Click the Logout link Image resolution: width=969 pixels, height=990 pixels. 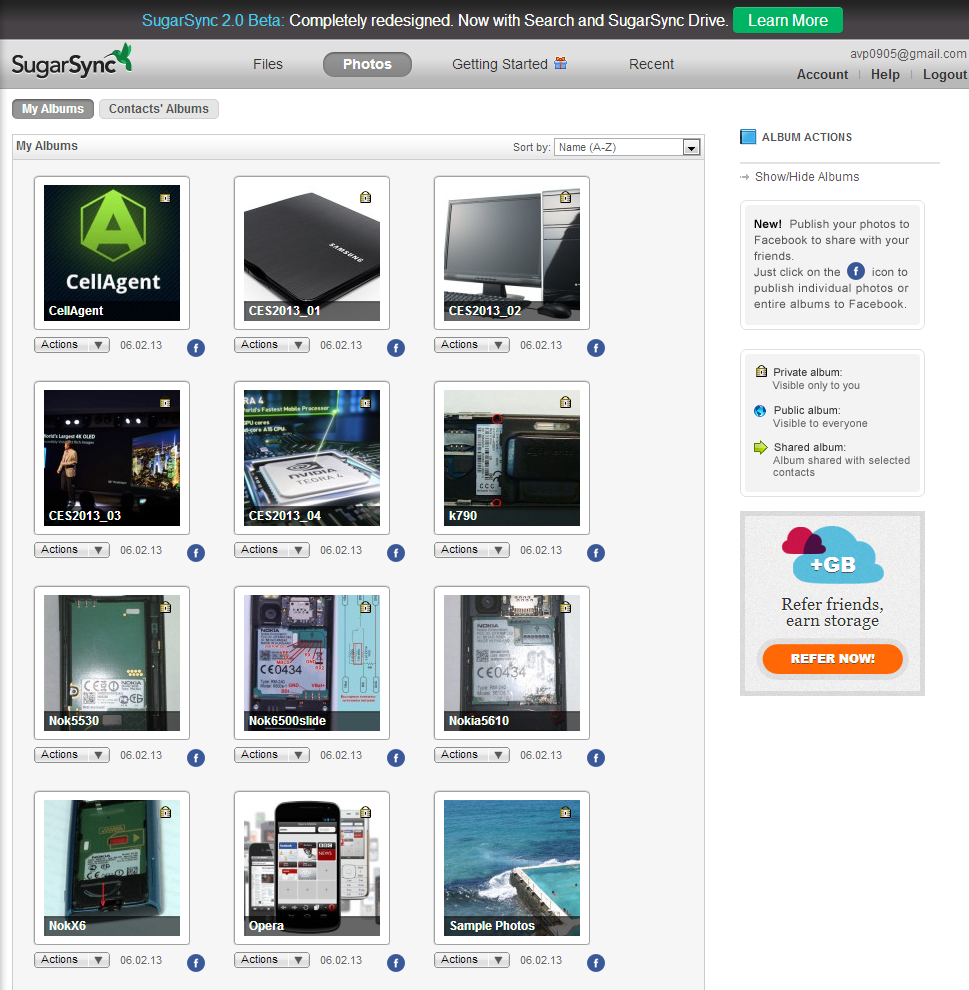pyautogui.click(x=945, y=75)
